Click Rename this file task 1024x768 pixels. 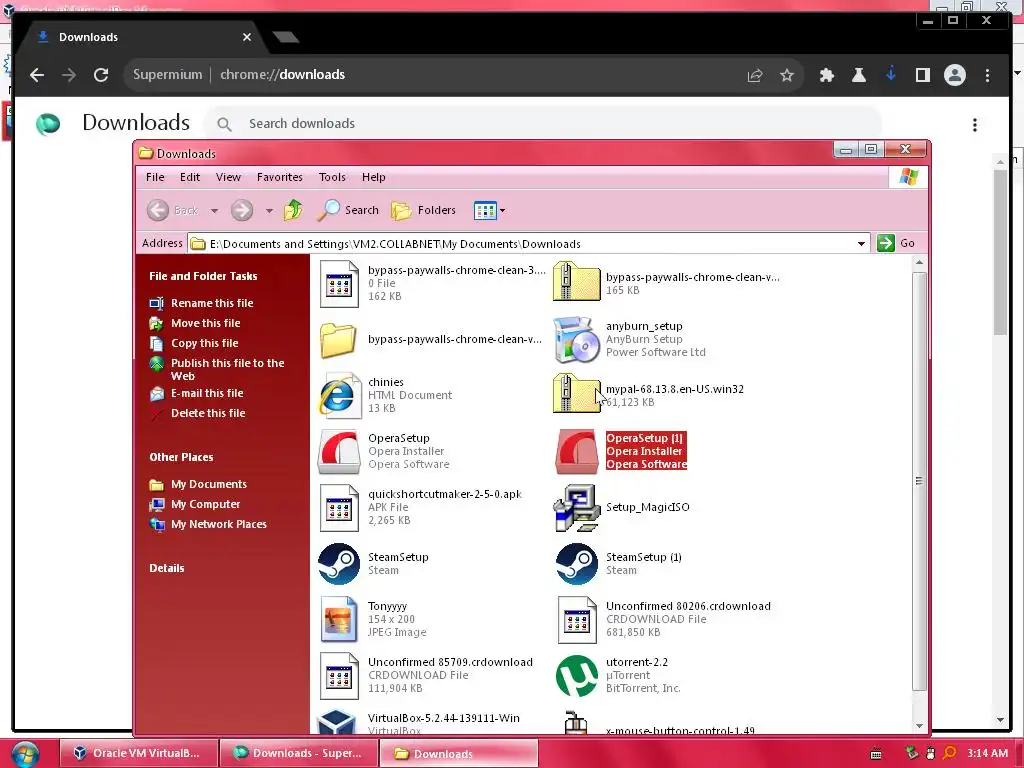pos(212,303)
